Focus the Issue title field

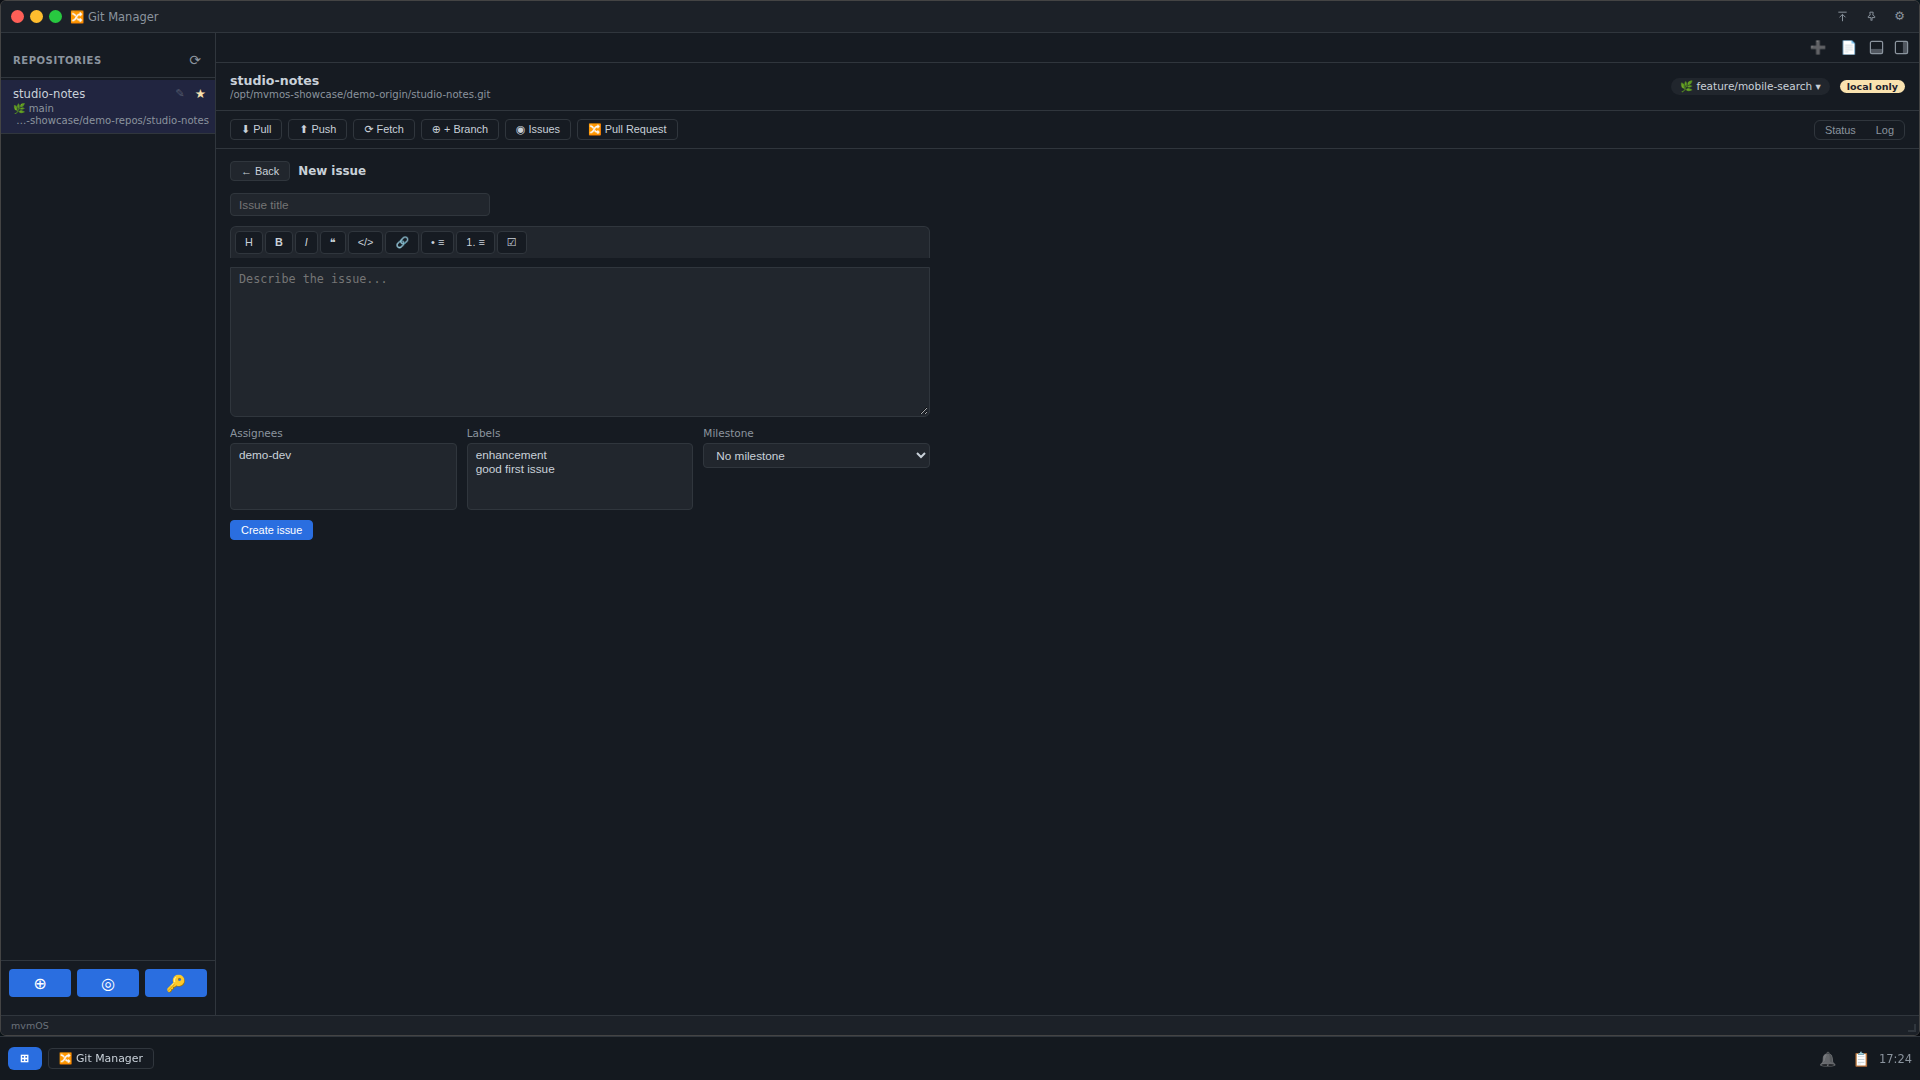coord(360,205)
